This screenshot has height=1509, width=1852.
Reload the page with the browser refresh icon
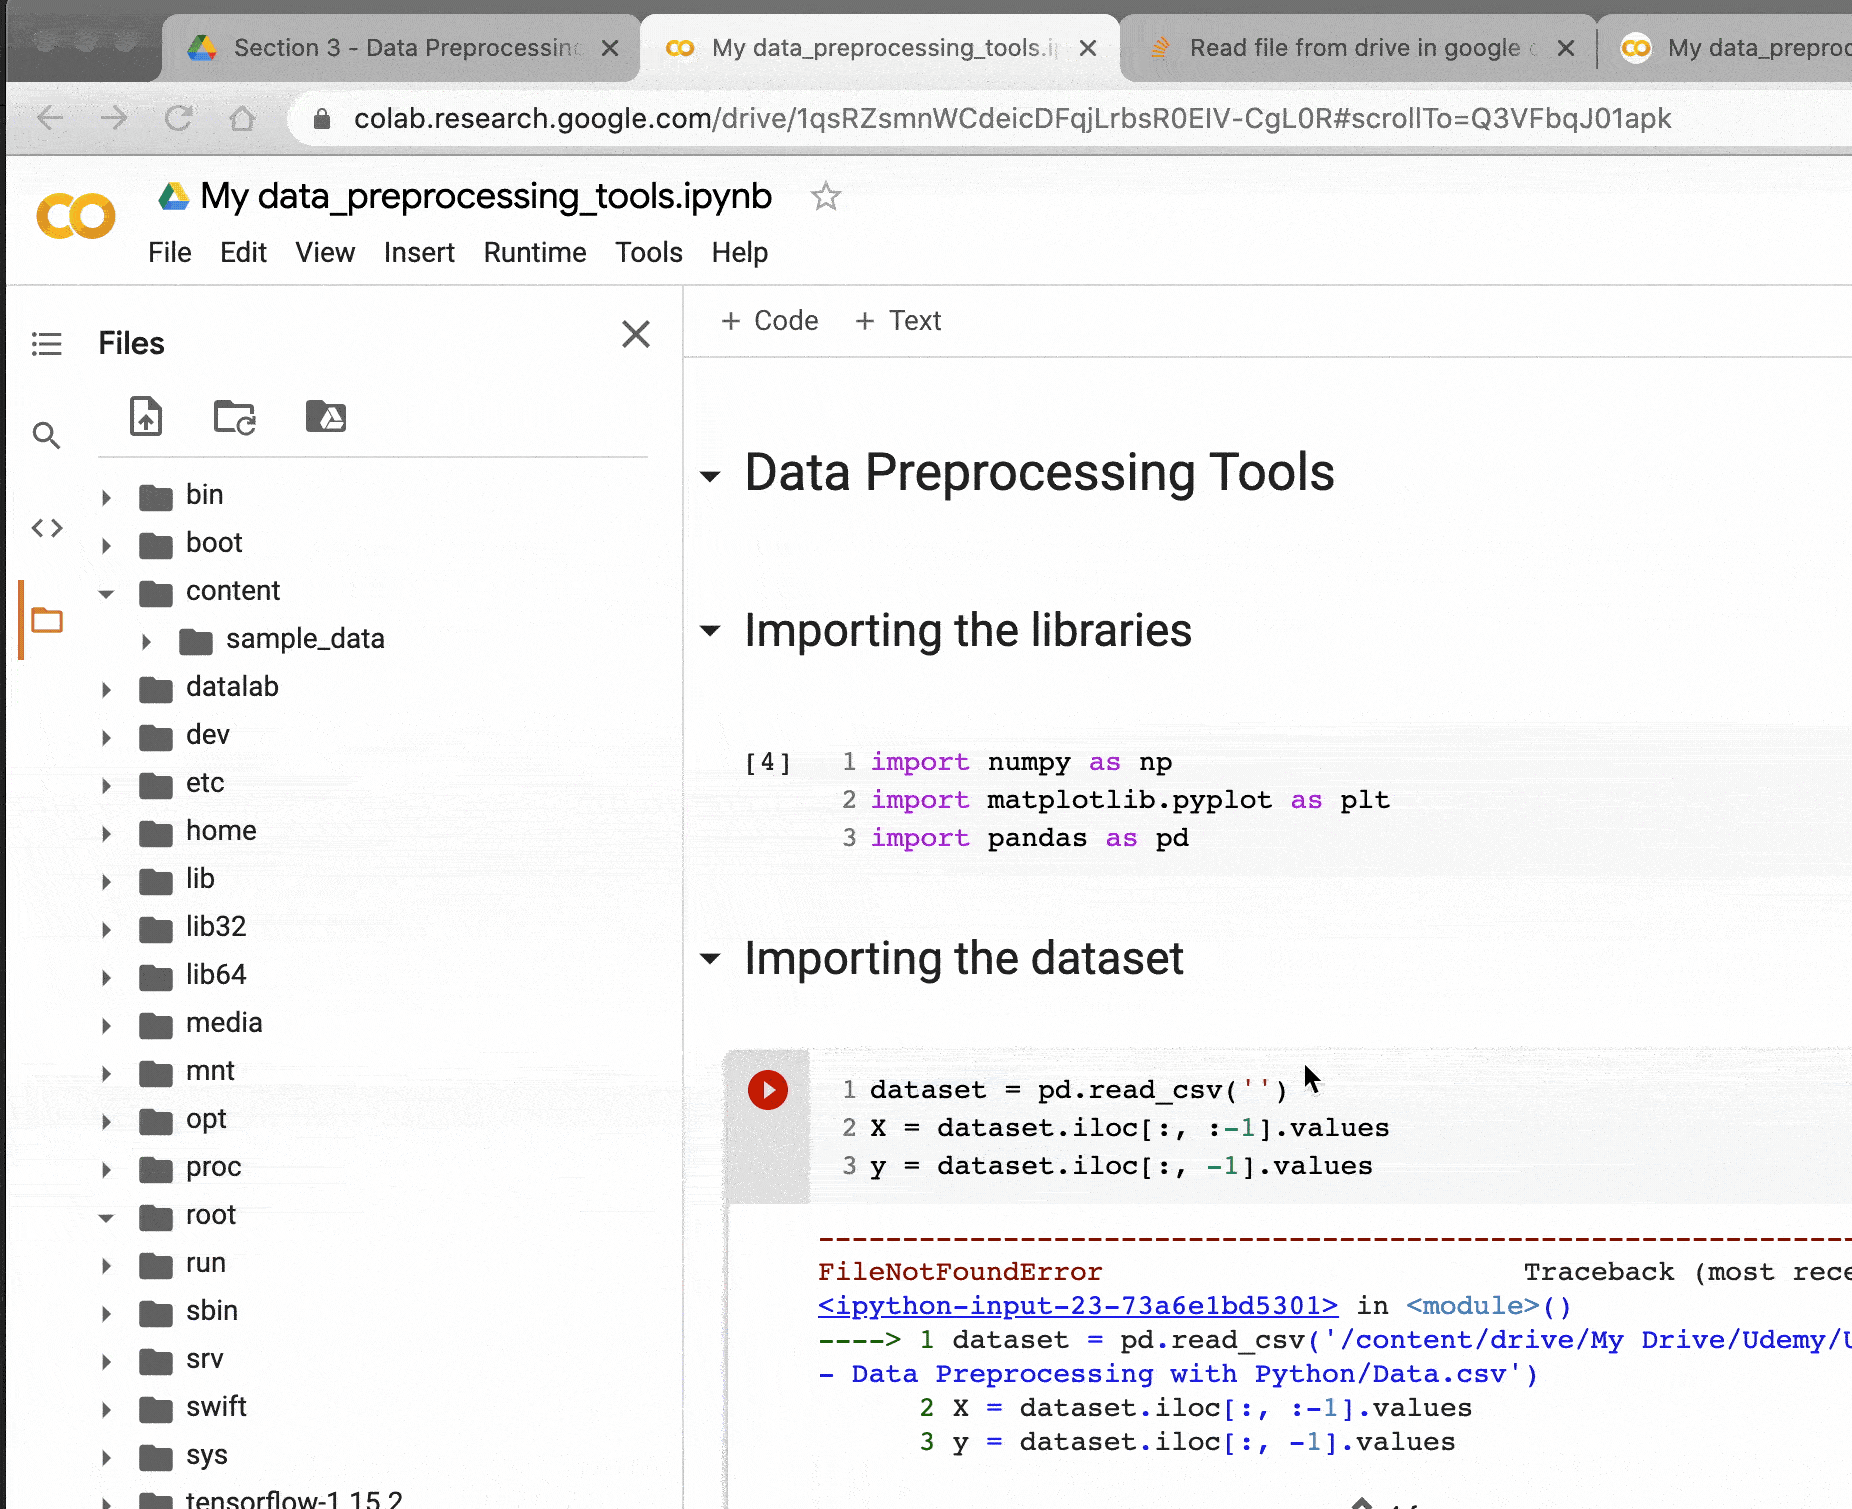click(x=180, y=118)
